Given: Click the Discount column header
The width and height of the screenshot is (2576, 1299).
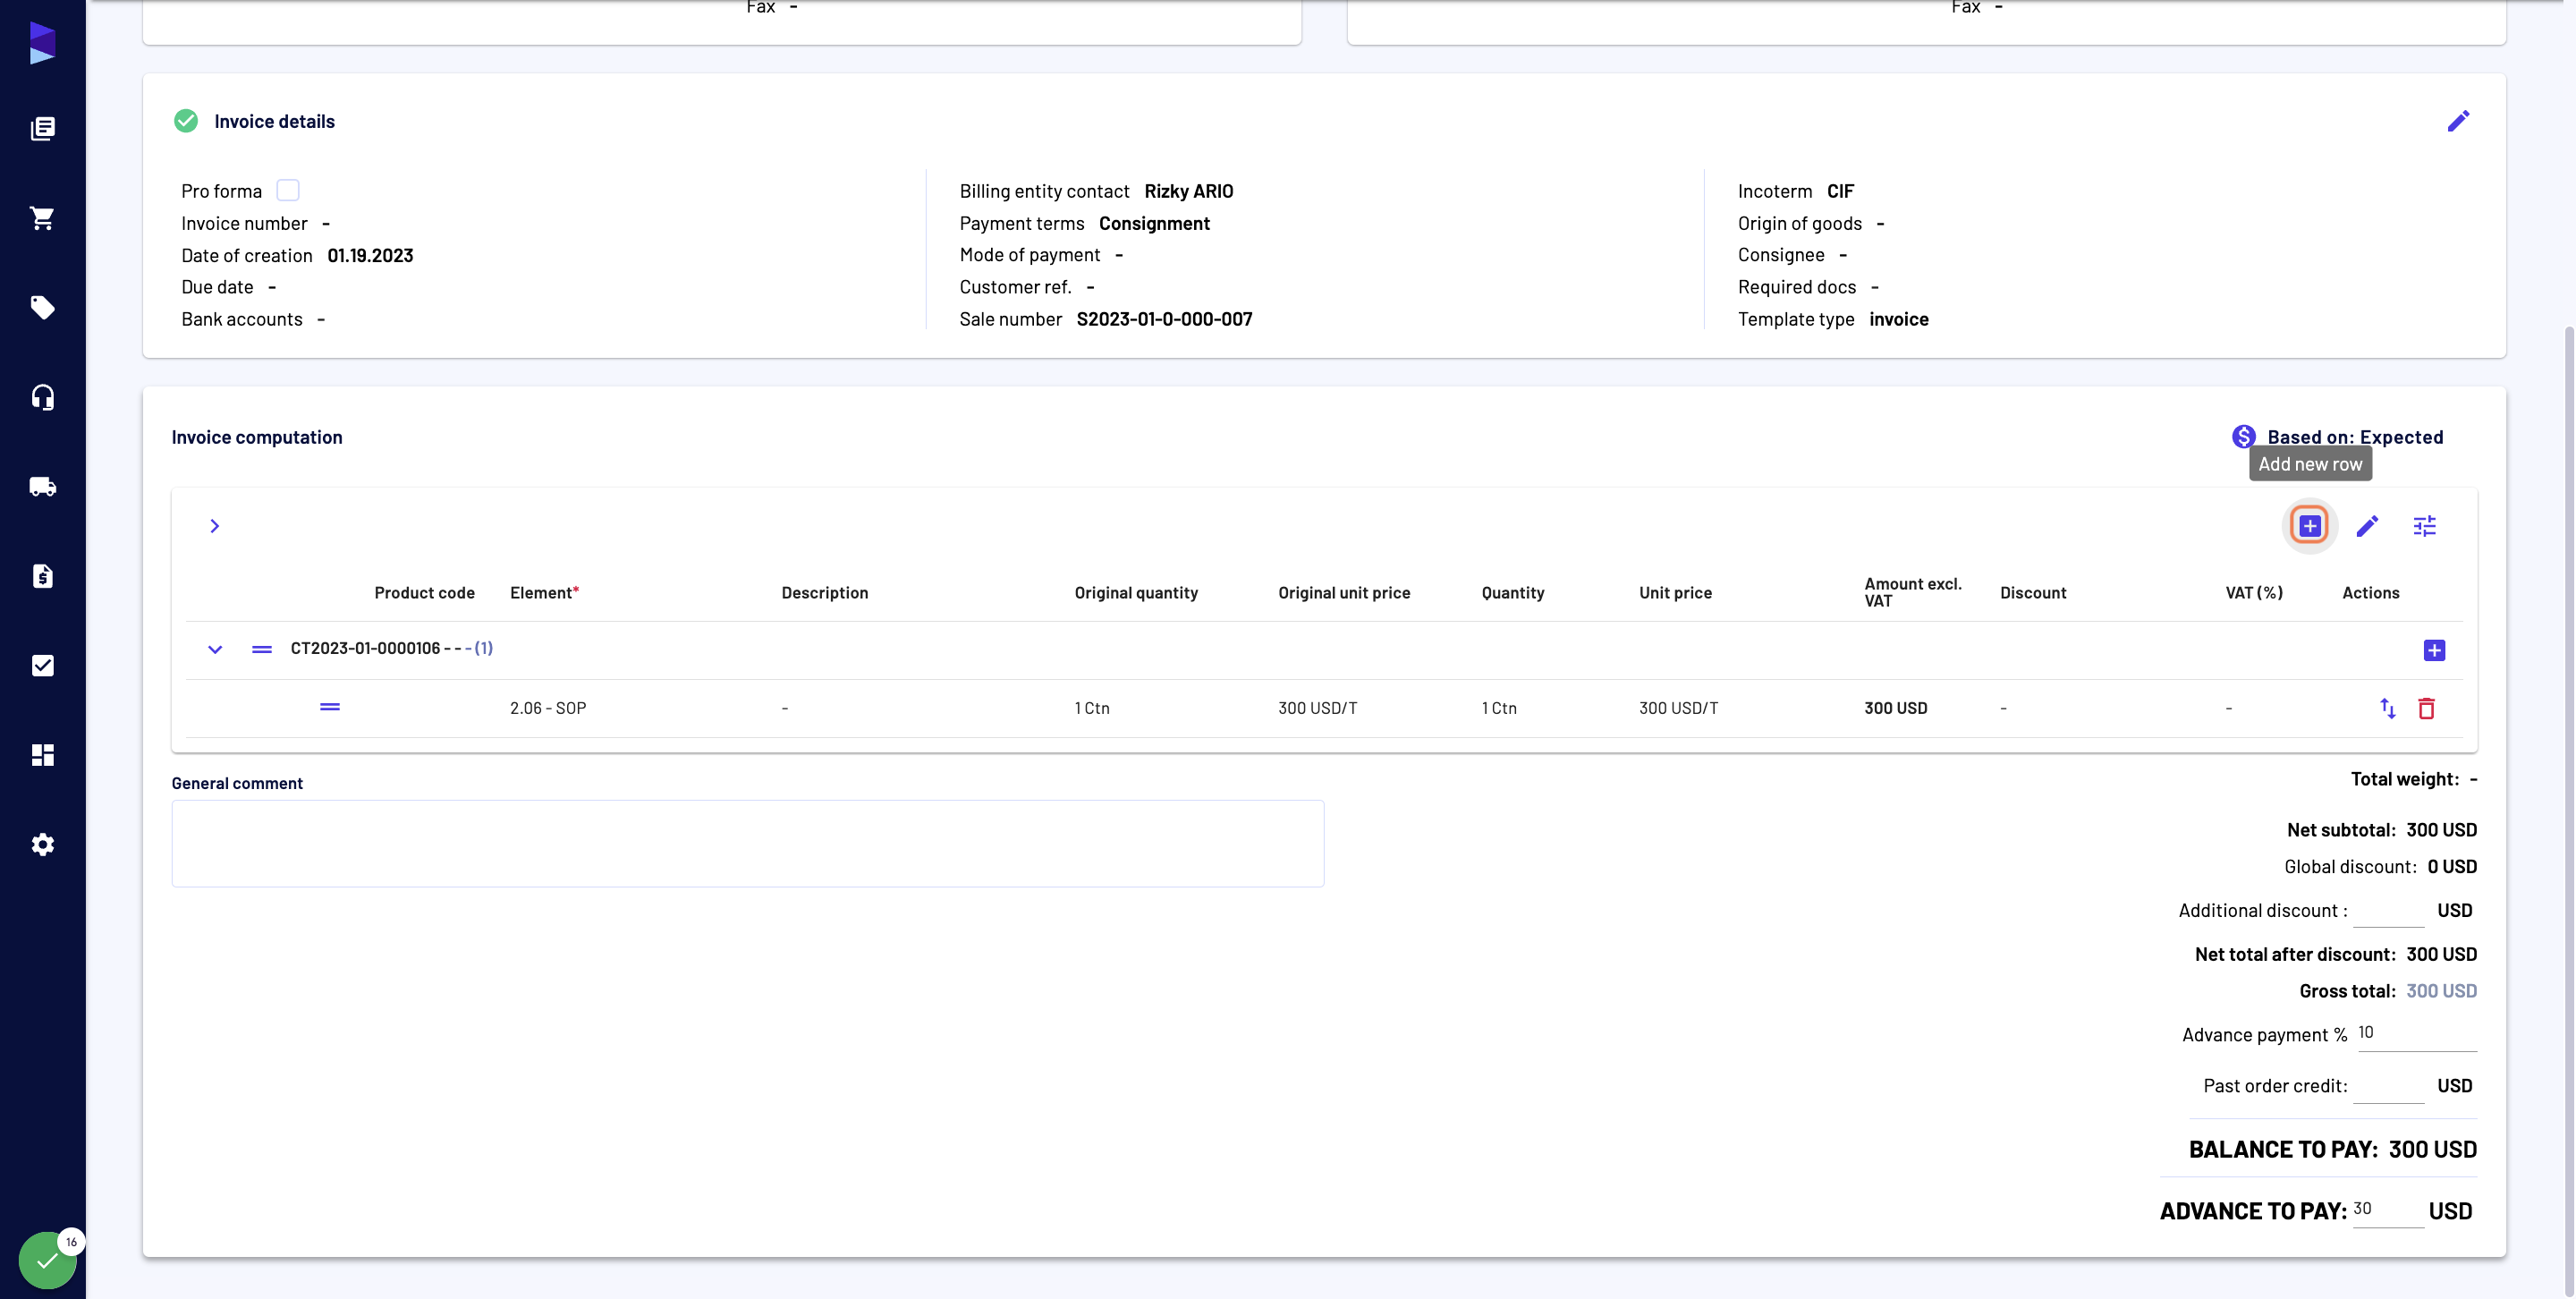Looking at the screenshot, I should point(2033,593).
